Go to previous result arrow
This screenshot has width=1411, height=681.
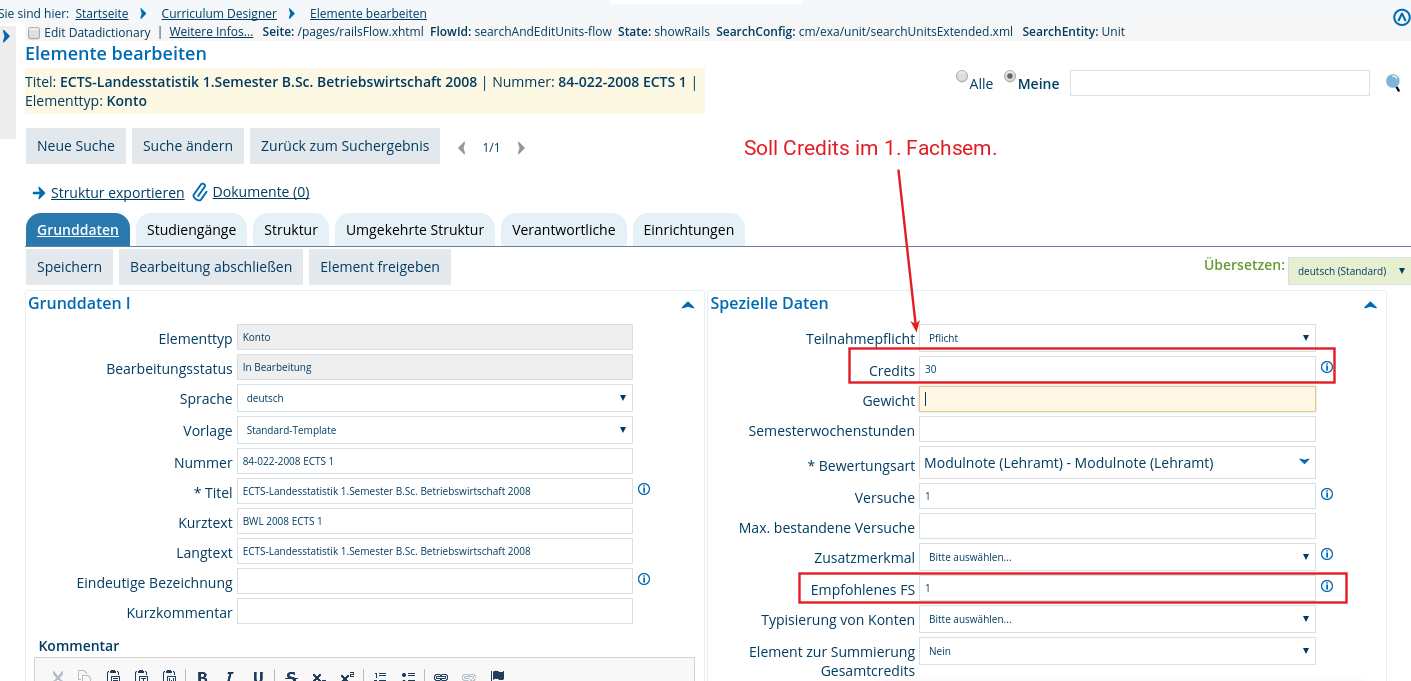tap(462, 148)
